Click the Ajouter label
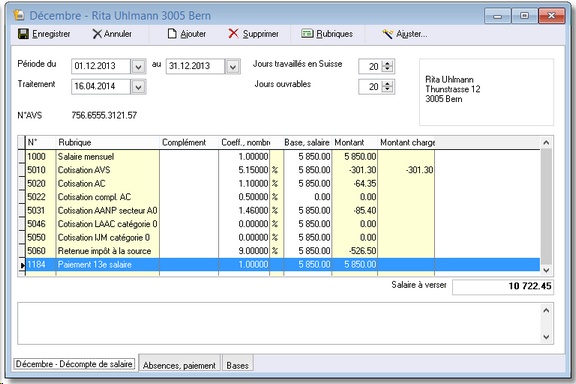The width and height of the screenshot is (576, 384). click(193, 34)
